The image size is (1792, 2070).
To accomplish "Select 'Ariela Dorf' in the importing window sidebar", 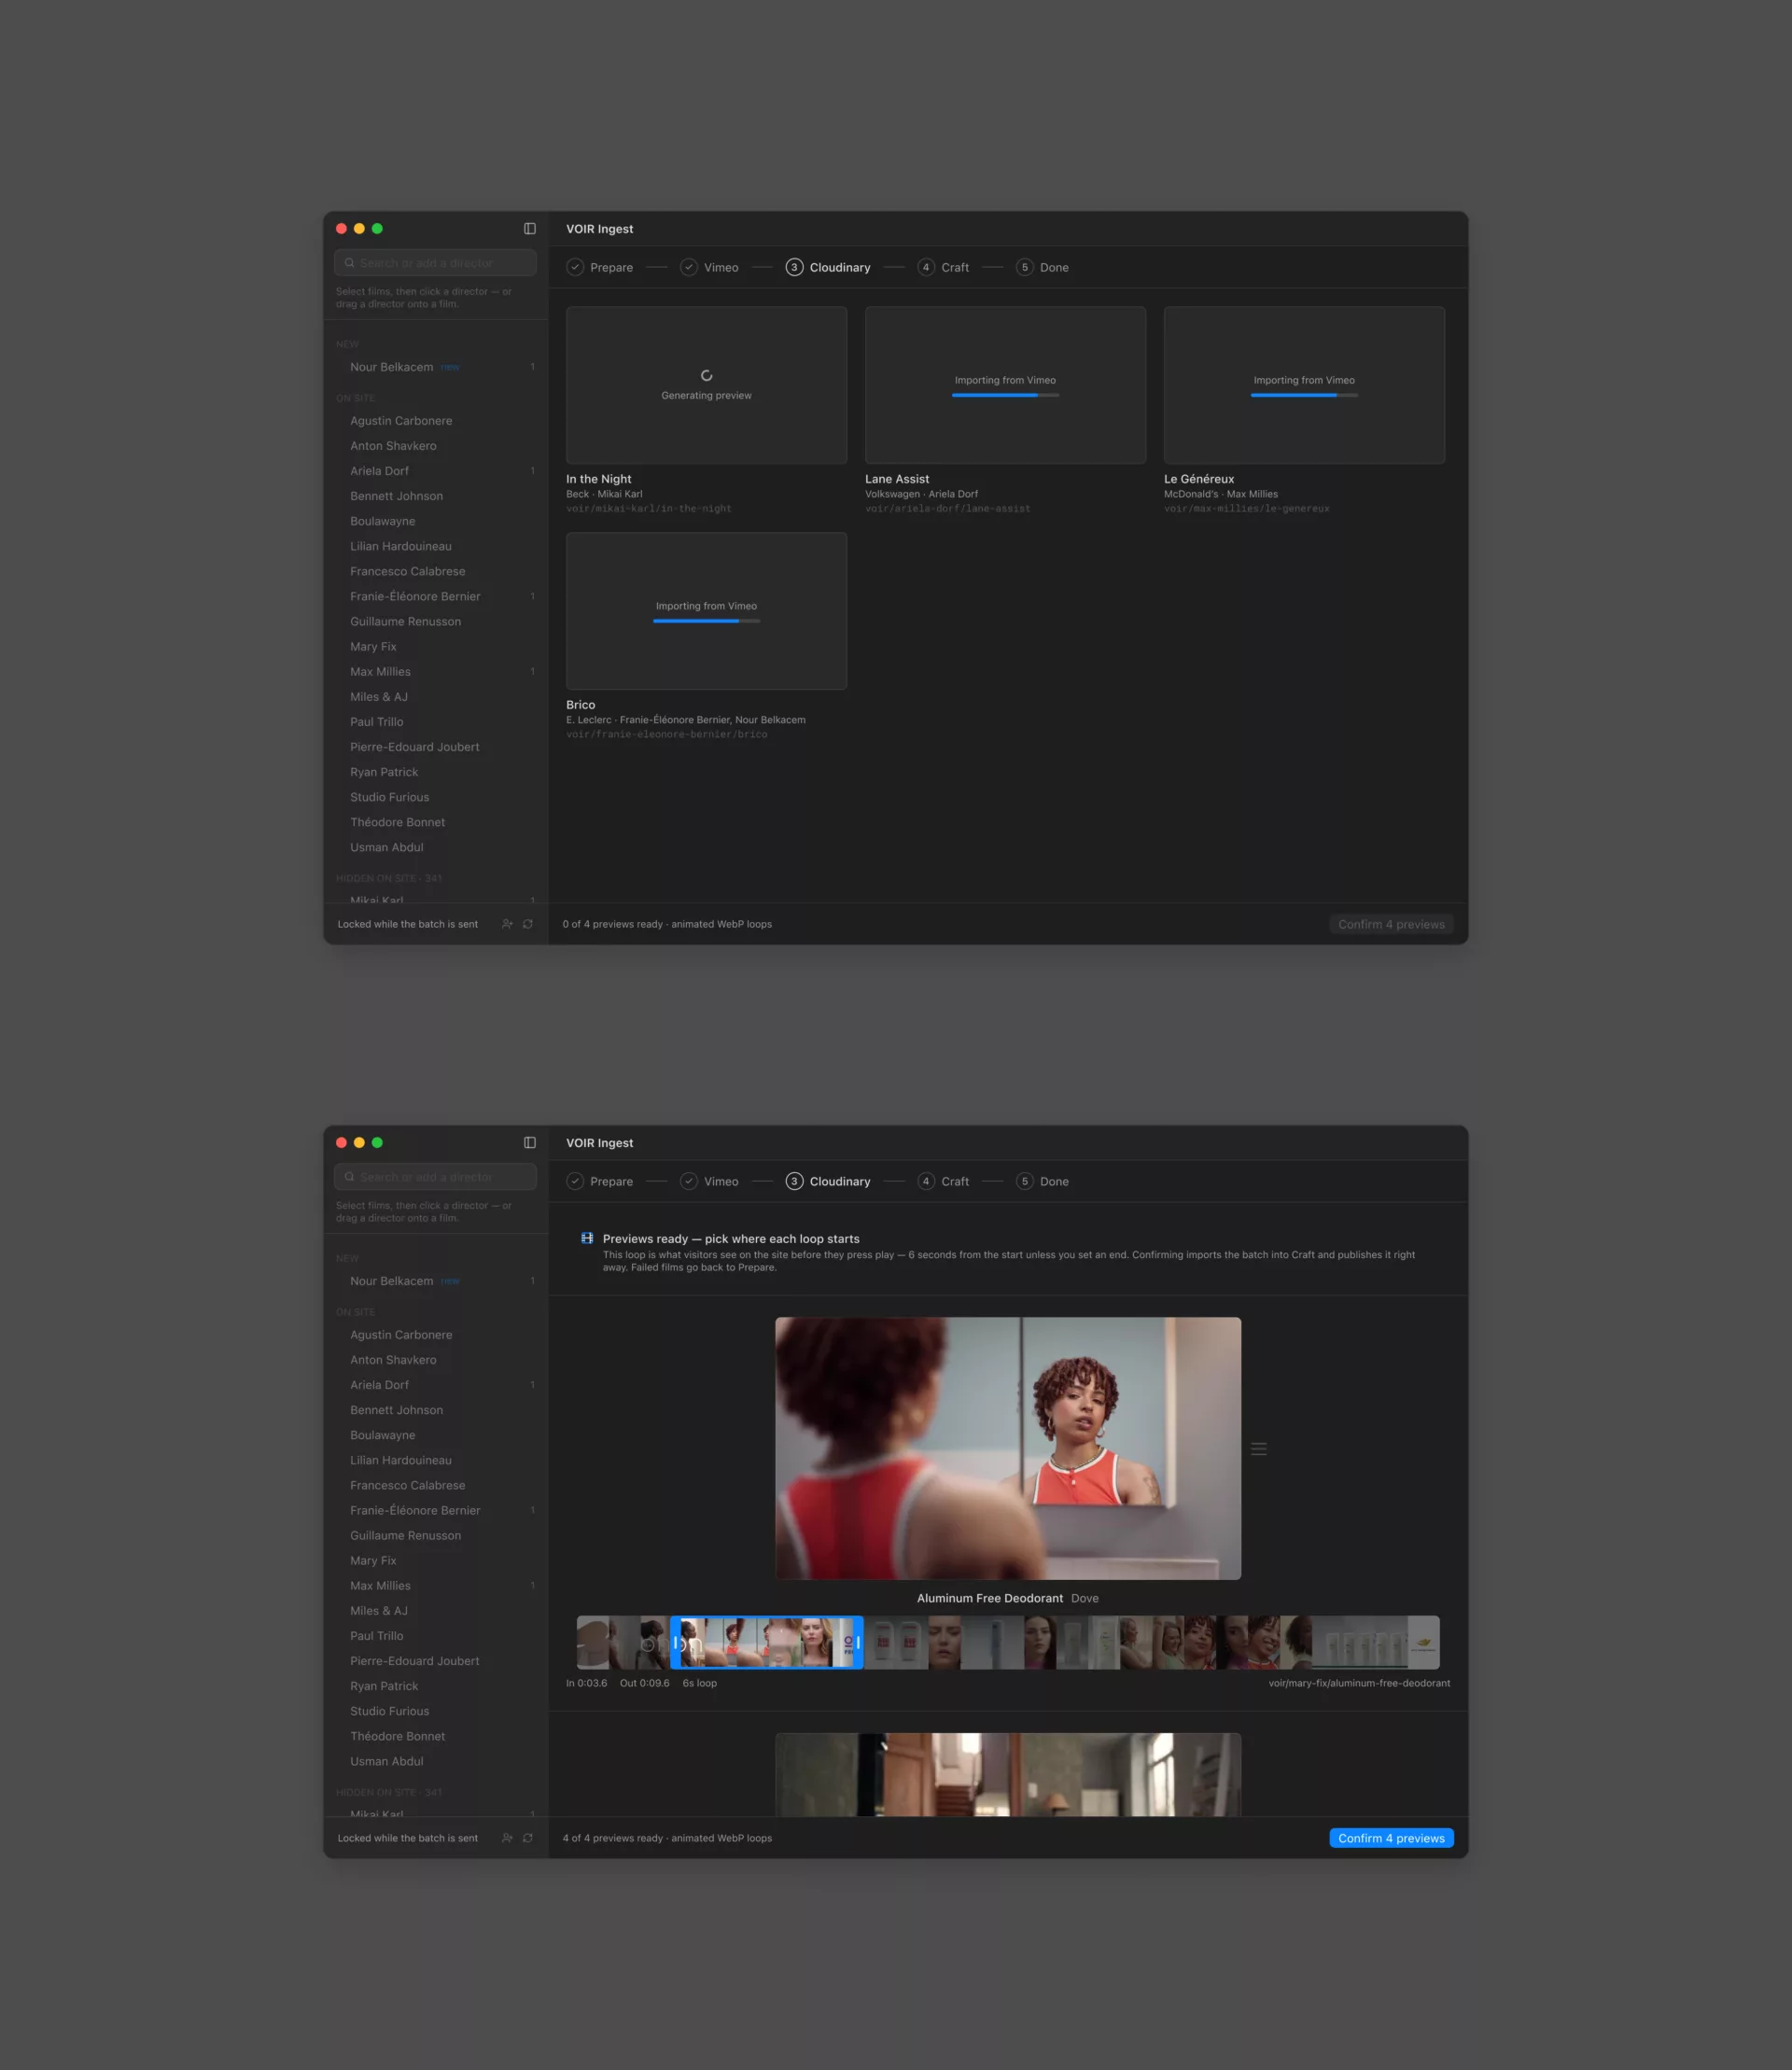I will click(x=437, y=471).
